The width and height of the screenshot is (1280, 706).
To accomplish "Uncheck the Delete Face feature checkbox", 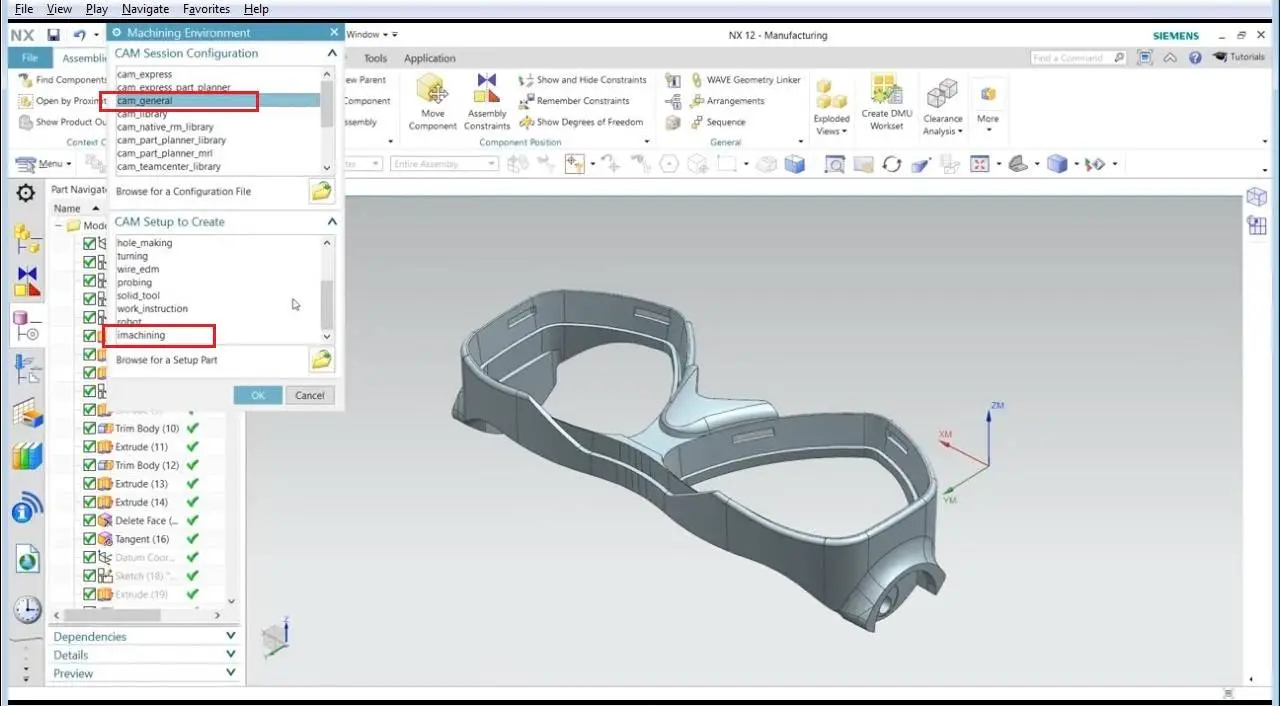I will [x=90, y=521].
